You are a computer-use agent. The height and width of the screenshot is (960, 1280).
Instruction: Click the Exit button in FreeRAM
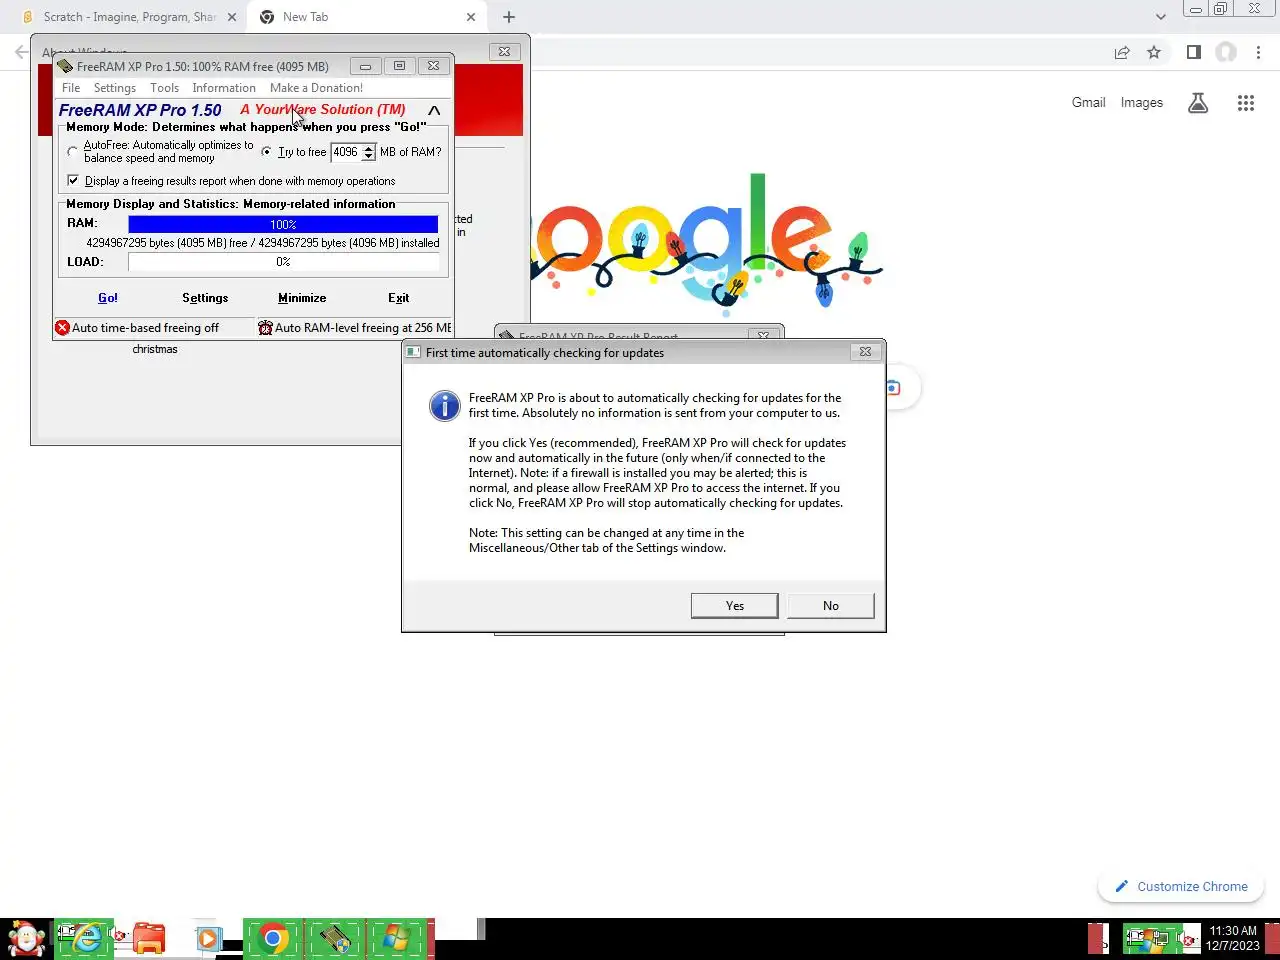point(398,298)
